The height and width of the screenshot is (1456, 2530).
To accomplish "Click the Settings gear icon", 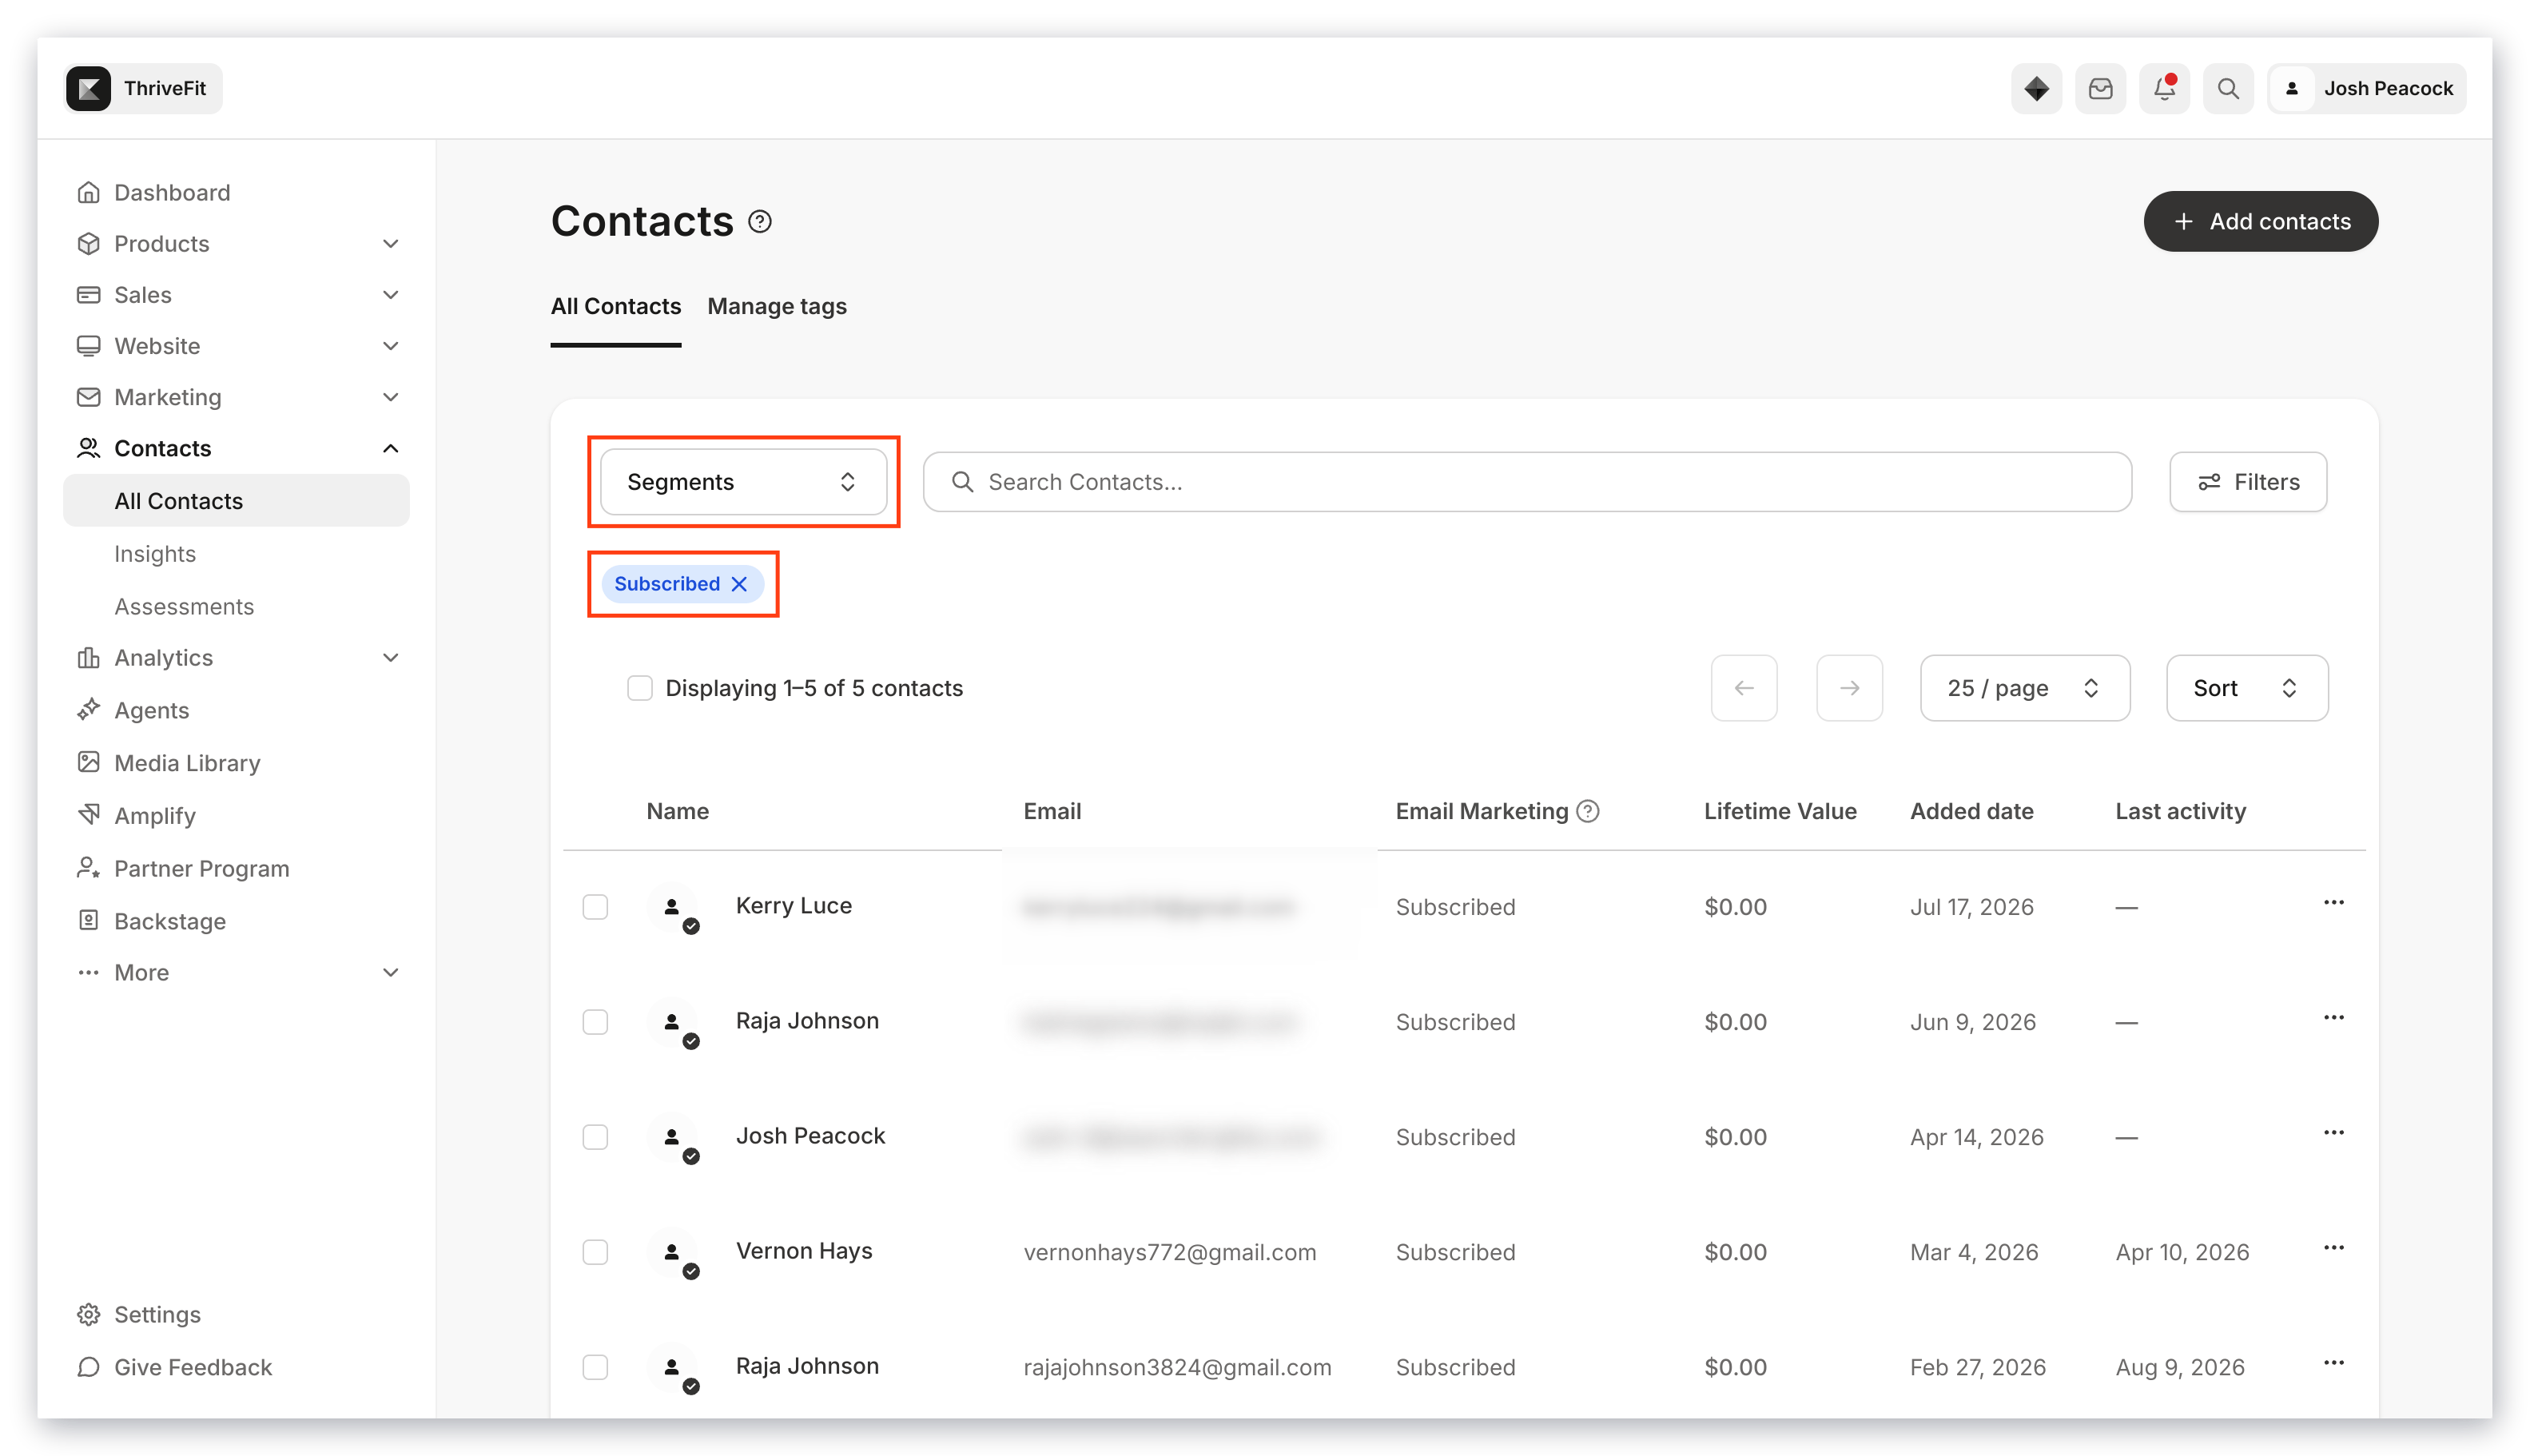I will [88, 1314].
